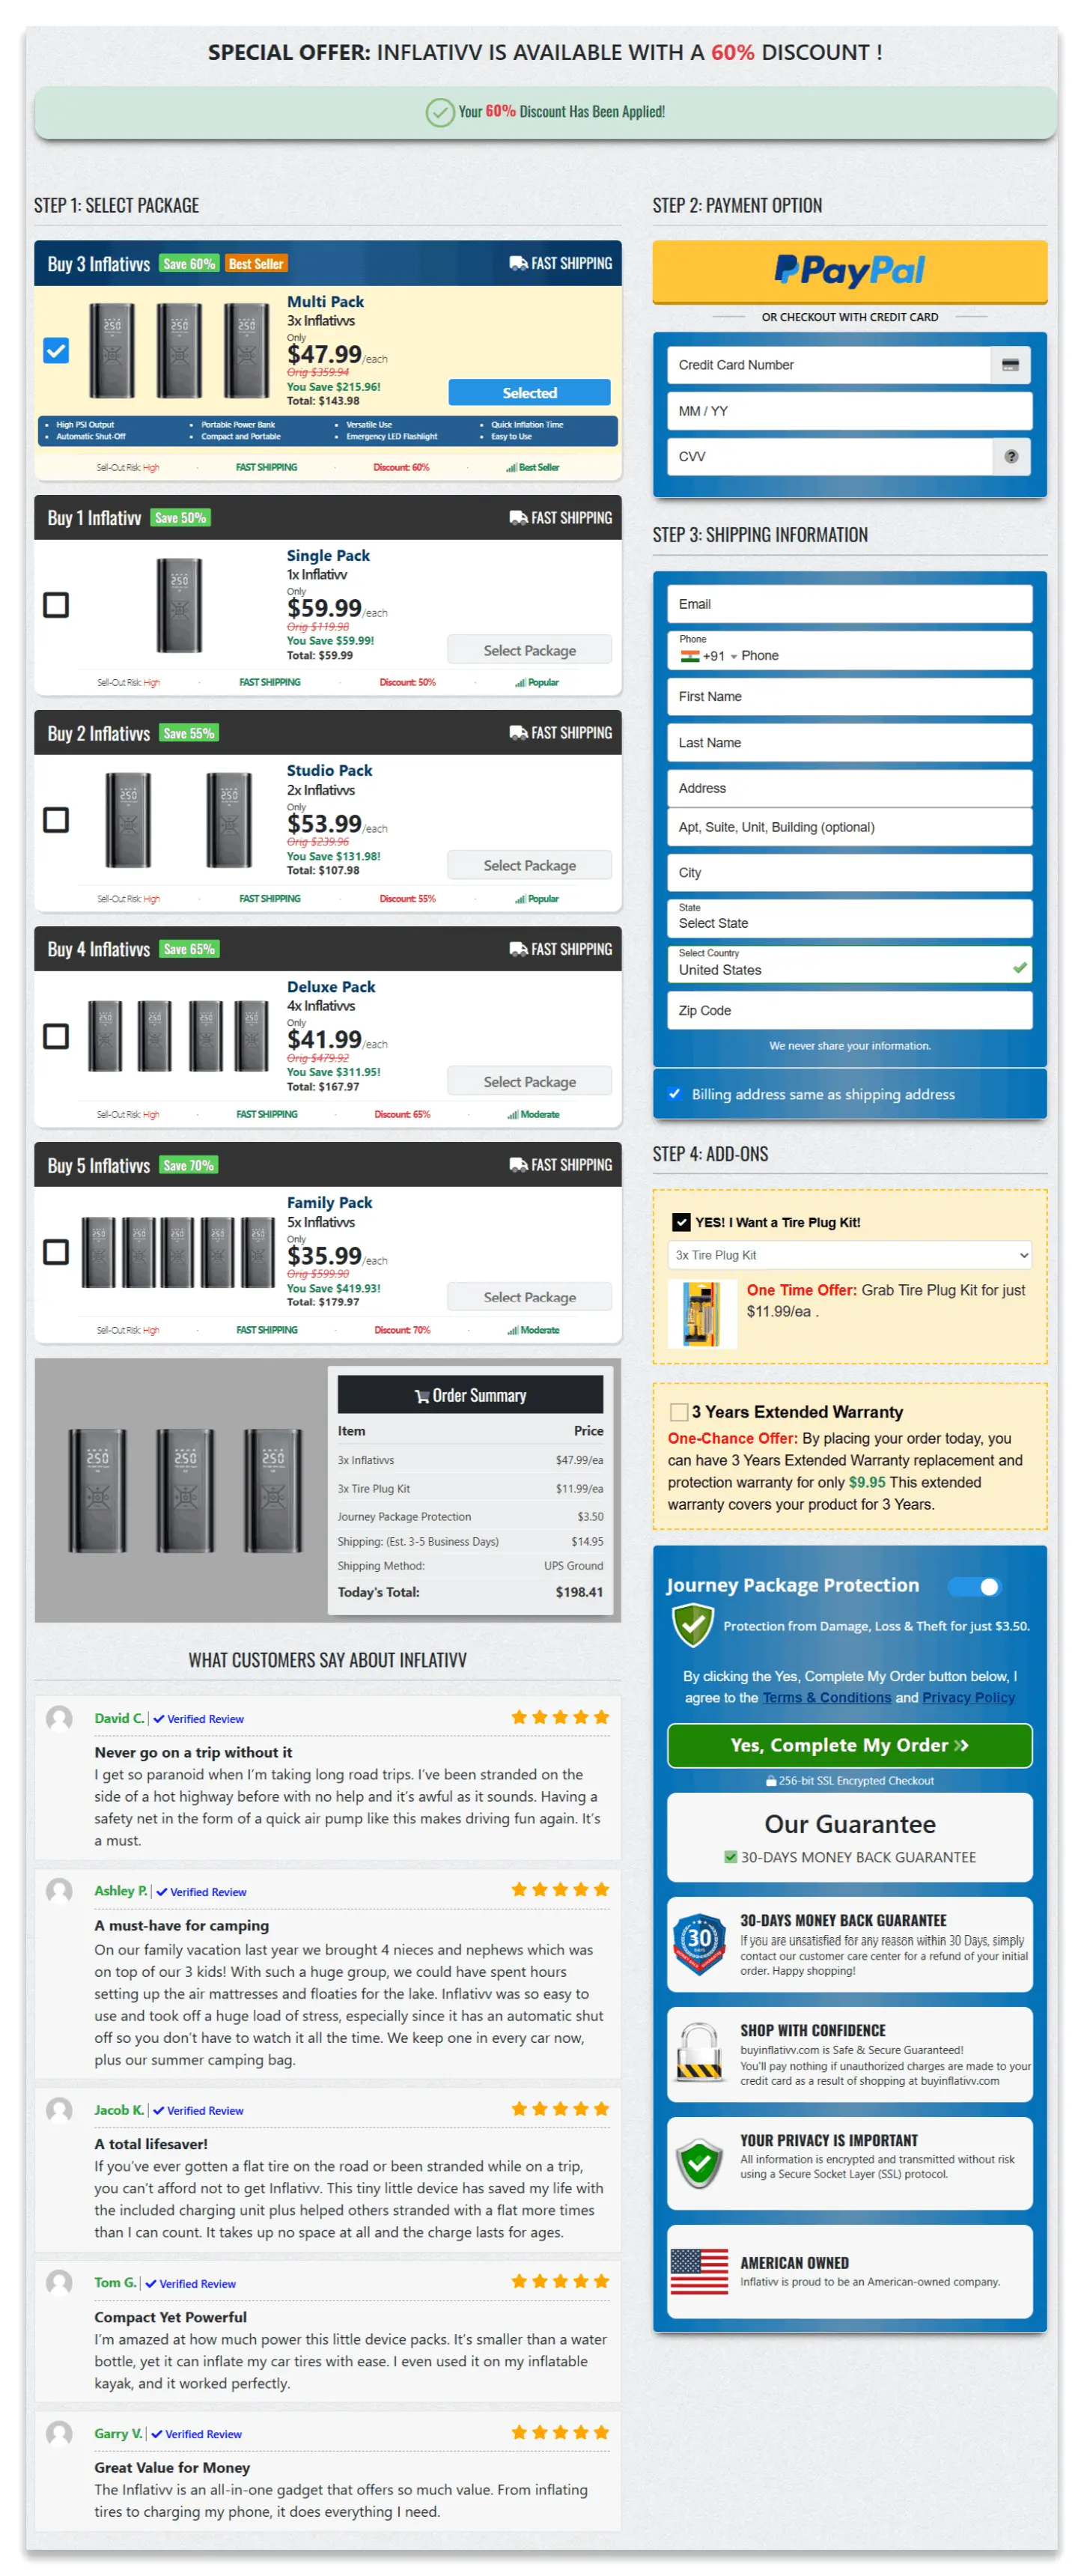Click the star rating on David C. review

[560, 1717]
